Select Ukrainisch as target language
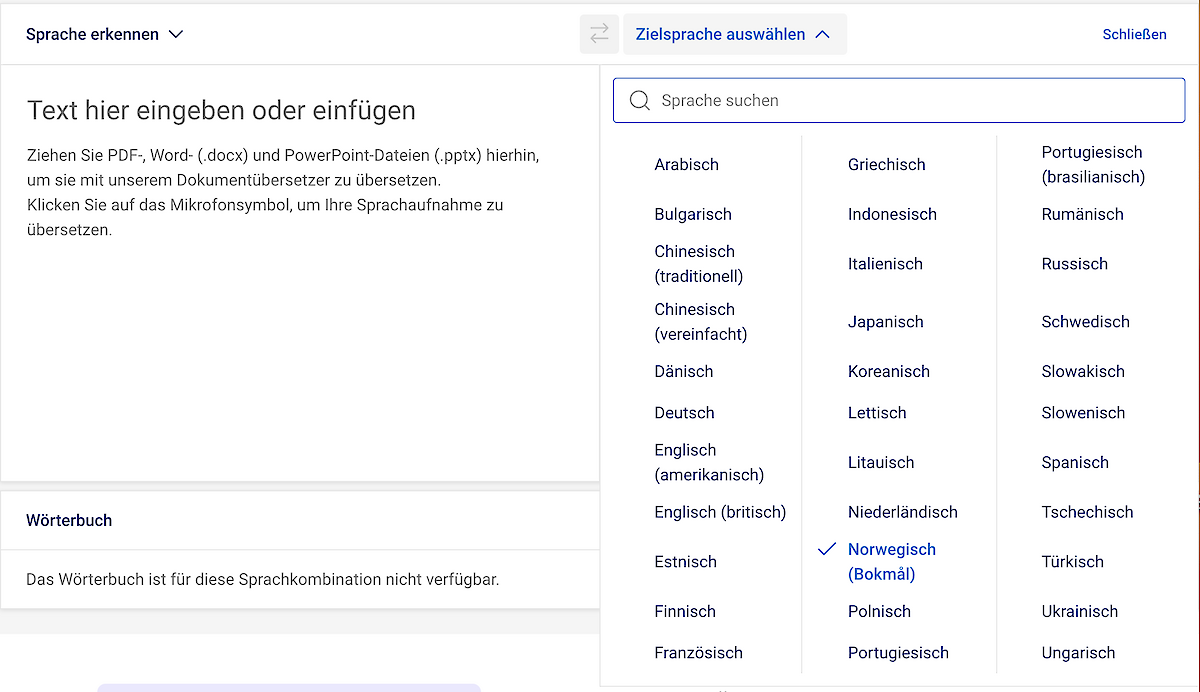This screenshot has width=1200, height=692. coord(1079,611)
